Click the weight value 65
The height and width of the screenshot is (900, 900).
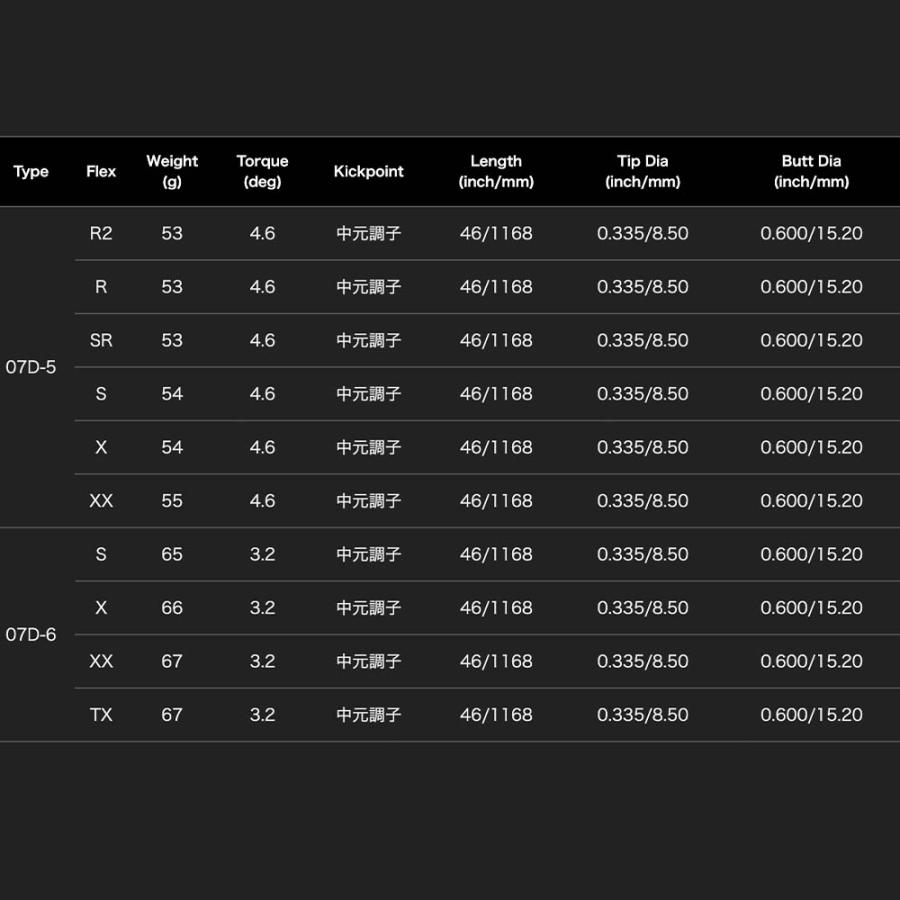point(172,554)
